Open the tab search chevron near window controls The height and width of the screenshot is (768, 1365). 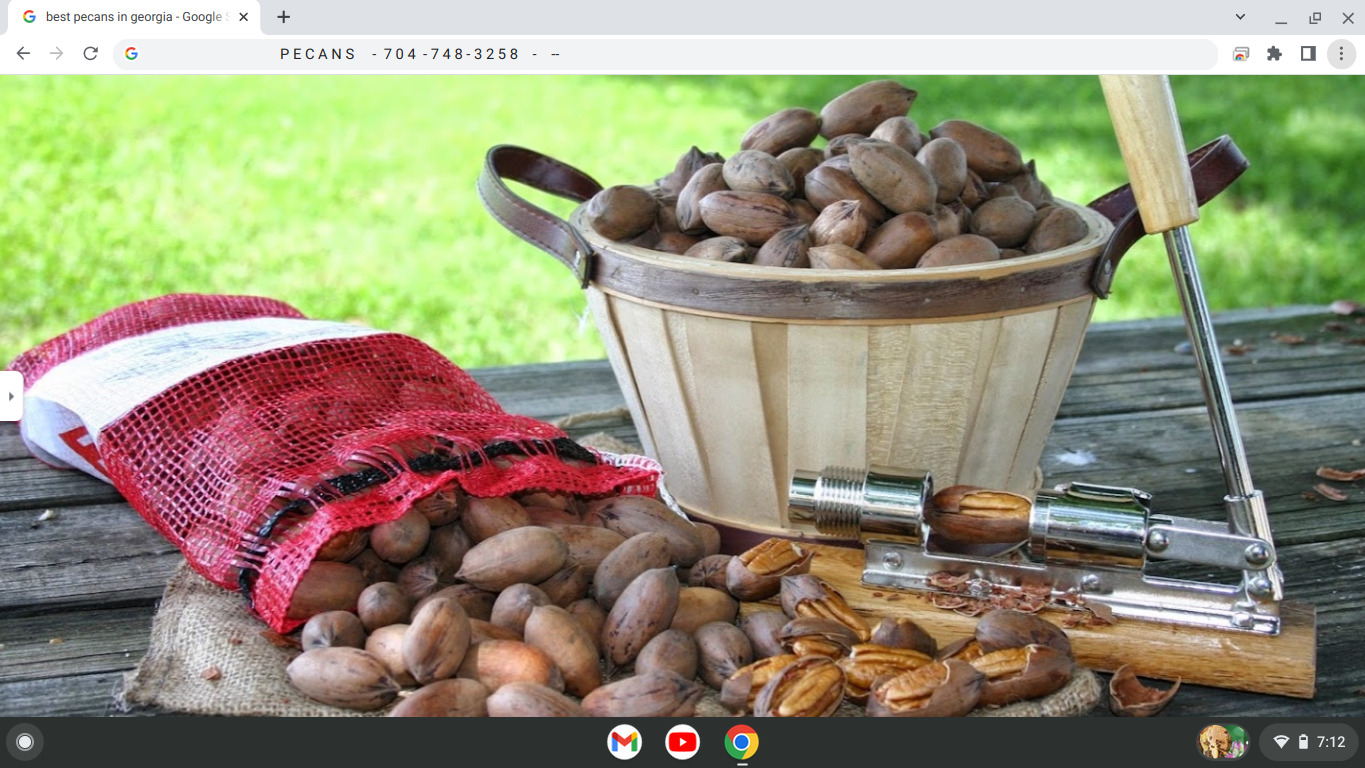pyautogui.click(x=1240, y=17)
